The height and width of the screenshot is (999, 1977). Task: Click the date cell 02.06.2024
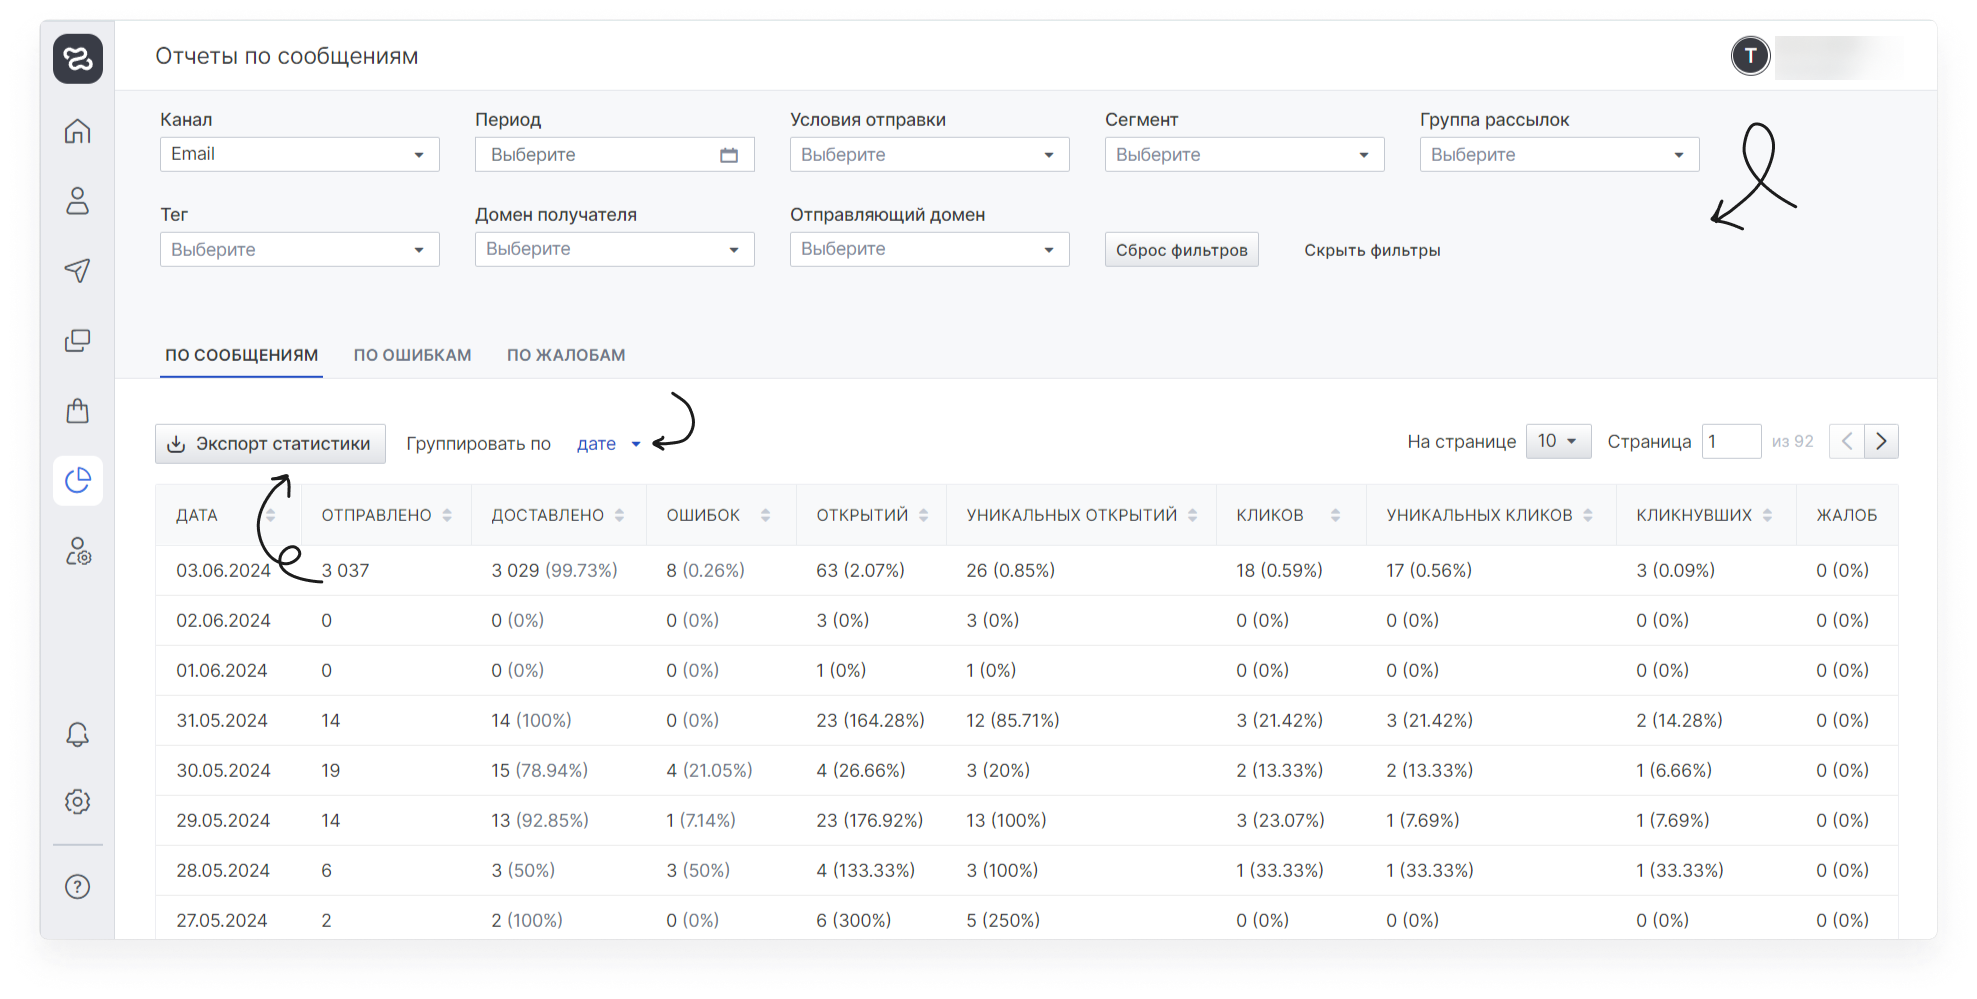223,620
